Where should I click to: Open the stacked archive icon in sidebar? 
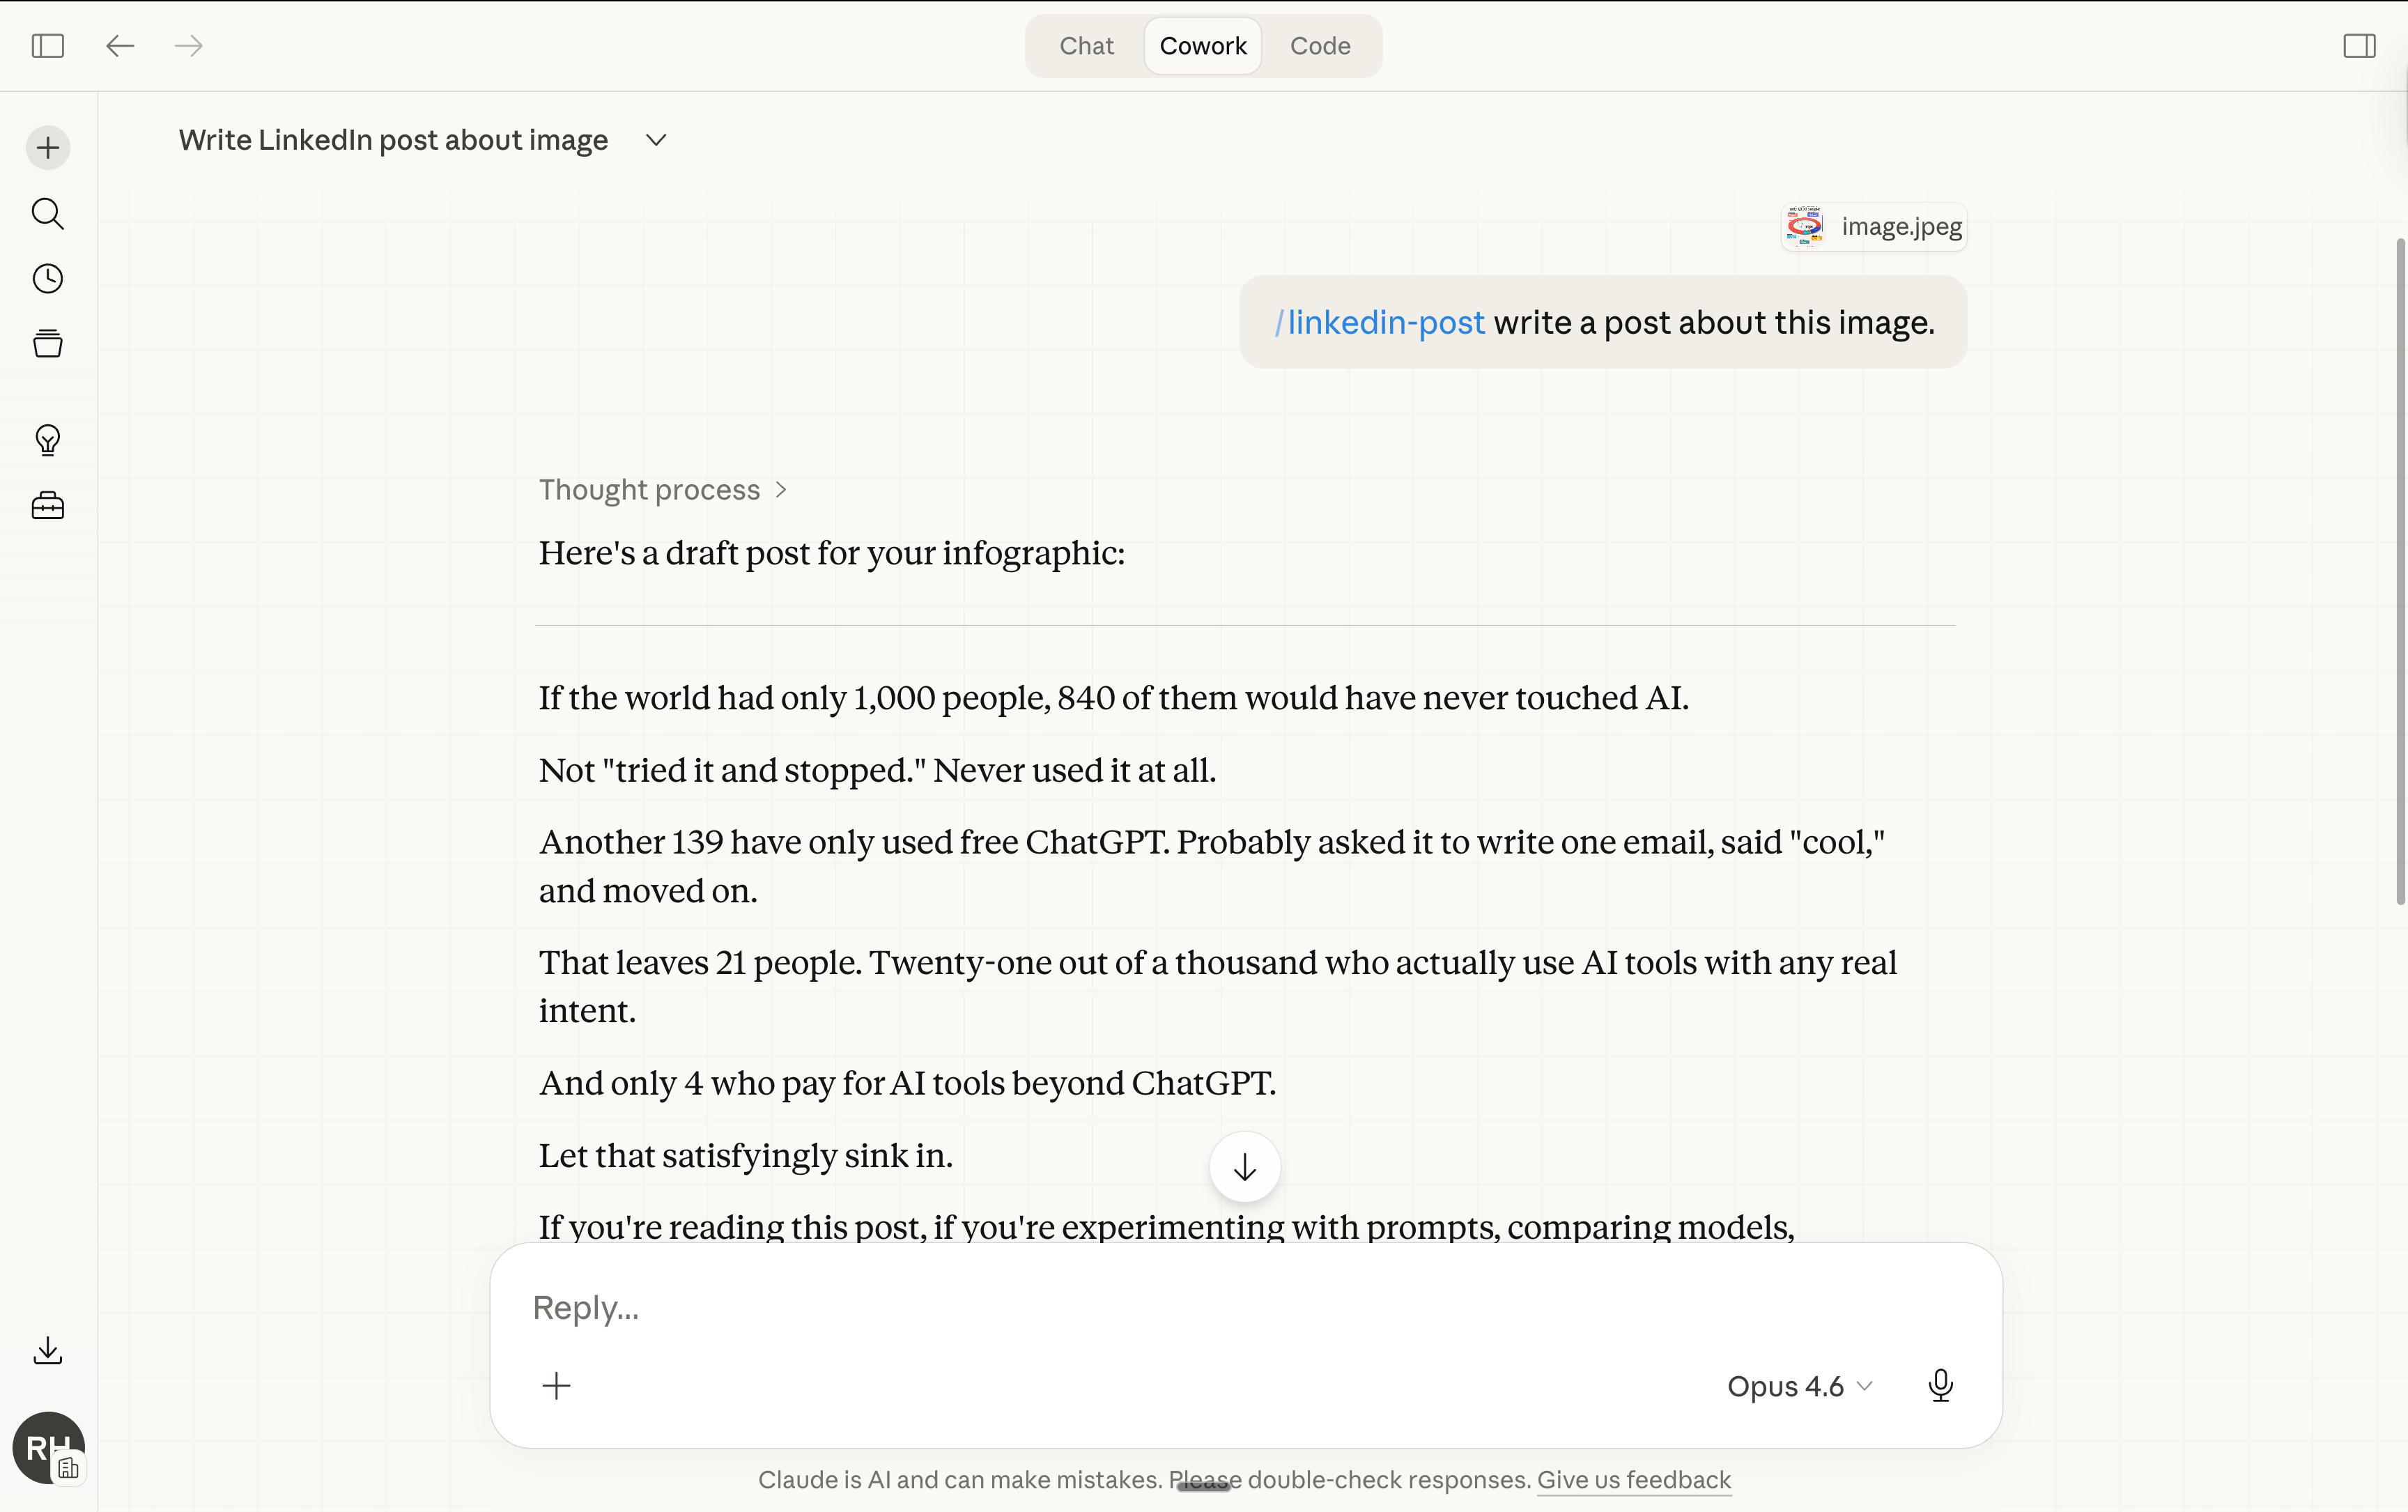pyautogui.click(x=47, y=344)
